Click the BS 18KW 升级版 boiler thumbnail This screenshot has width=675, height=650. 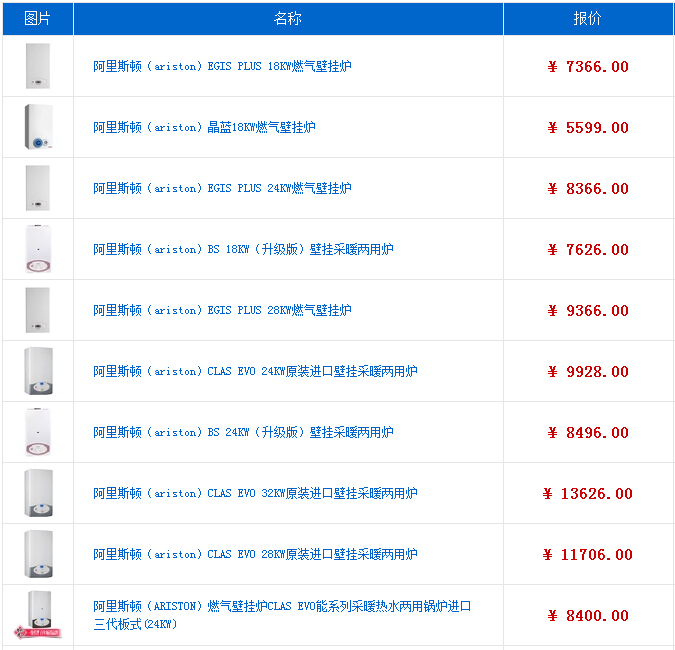[x=38, y=250]
